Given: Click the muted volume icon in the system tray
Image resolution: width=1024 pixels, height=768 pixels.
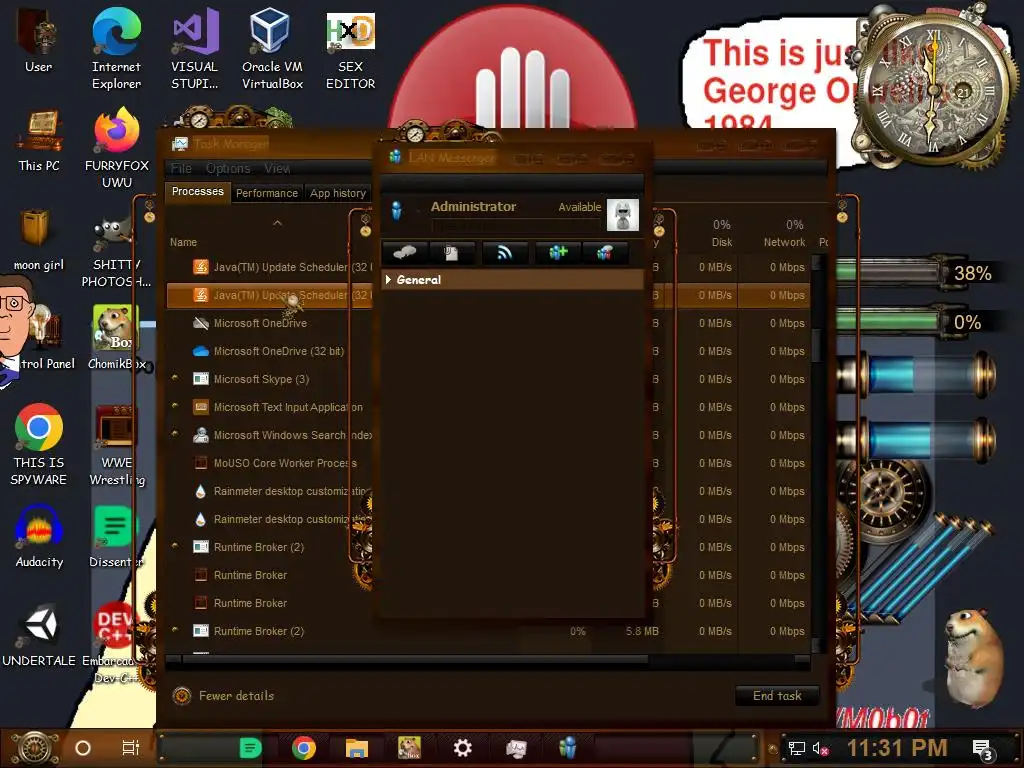Looking at the screenshot, I should click(x=820, y=748).
